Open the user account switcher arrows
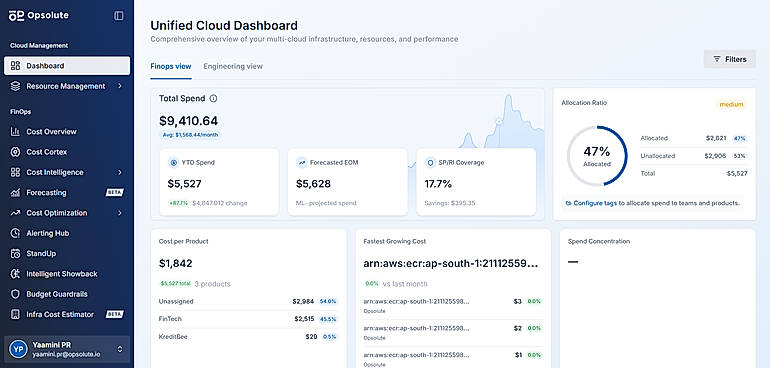770x368 pixels. (120, 349)
